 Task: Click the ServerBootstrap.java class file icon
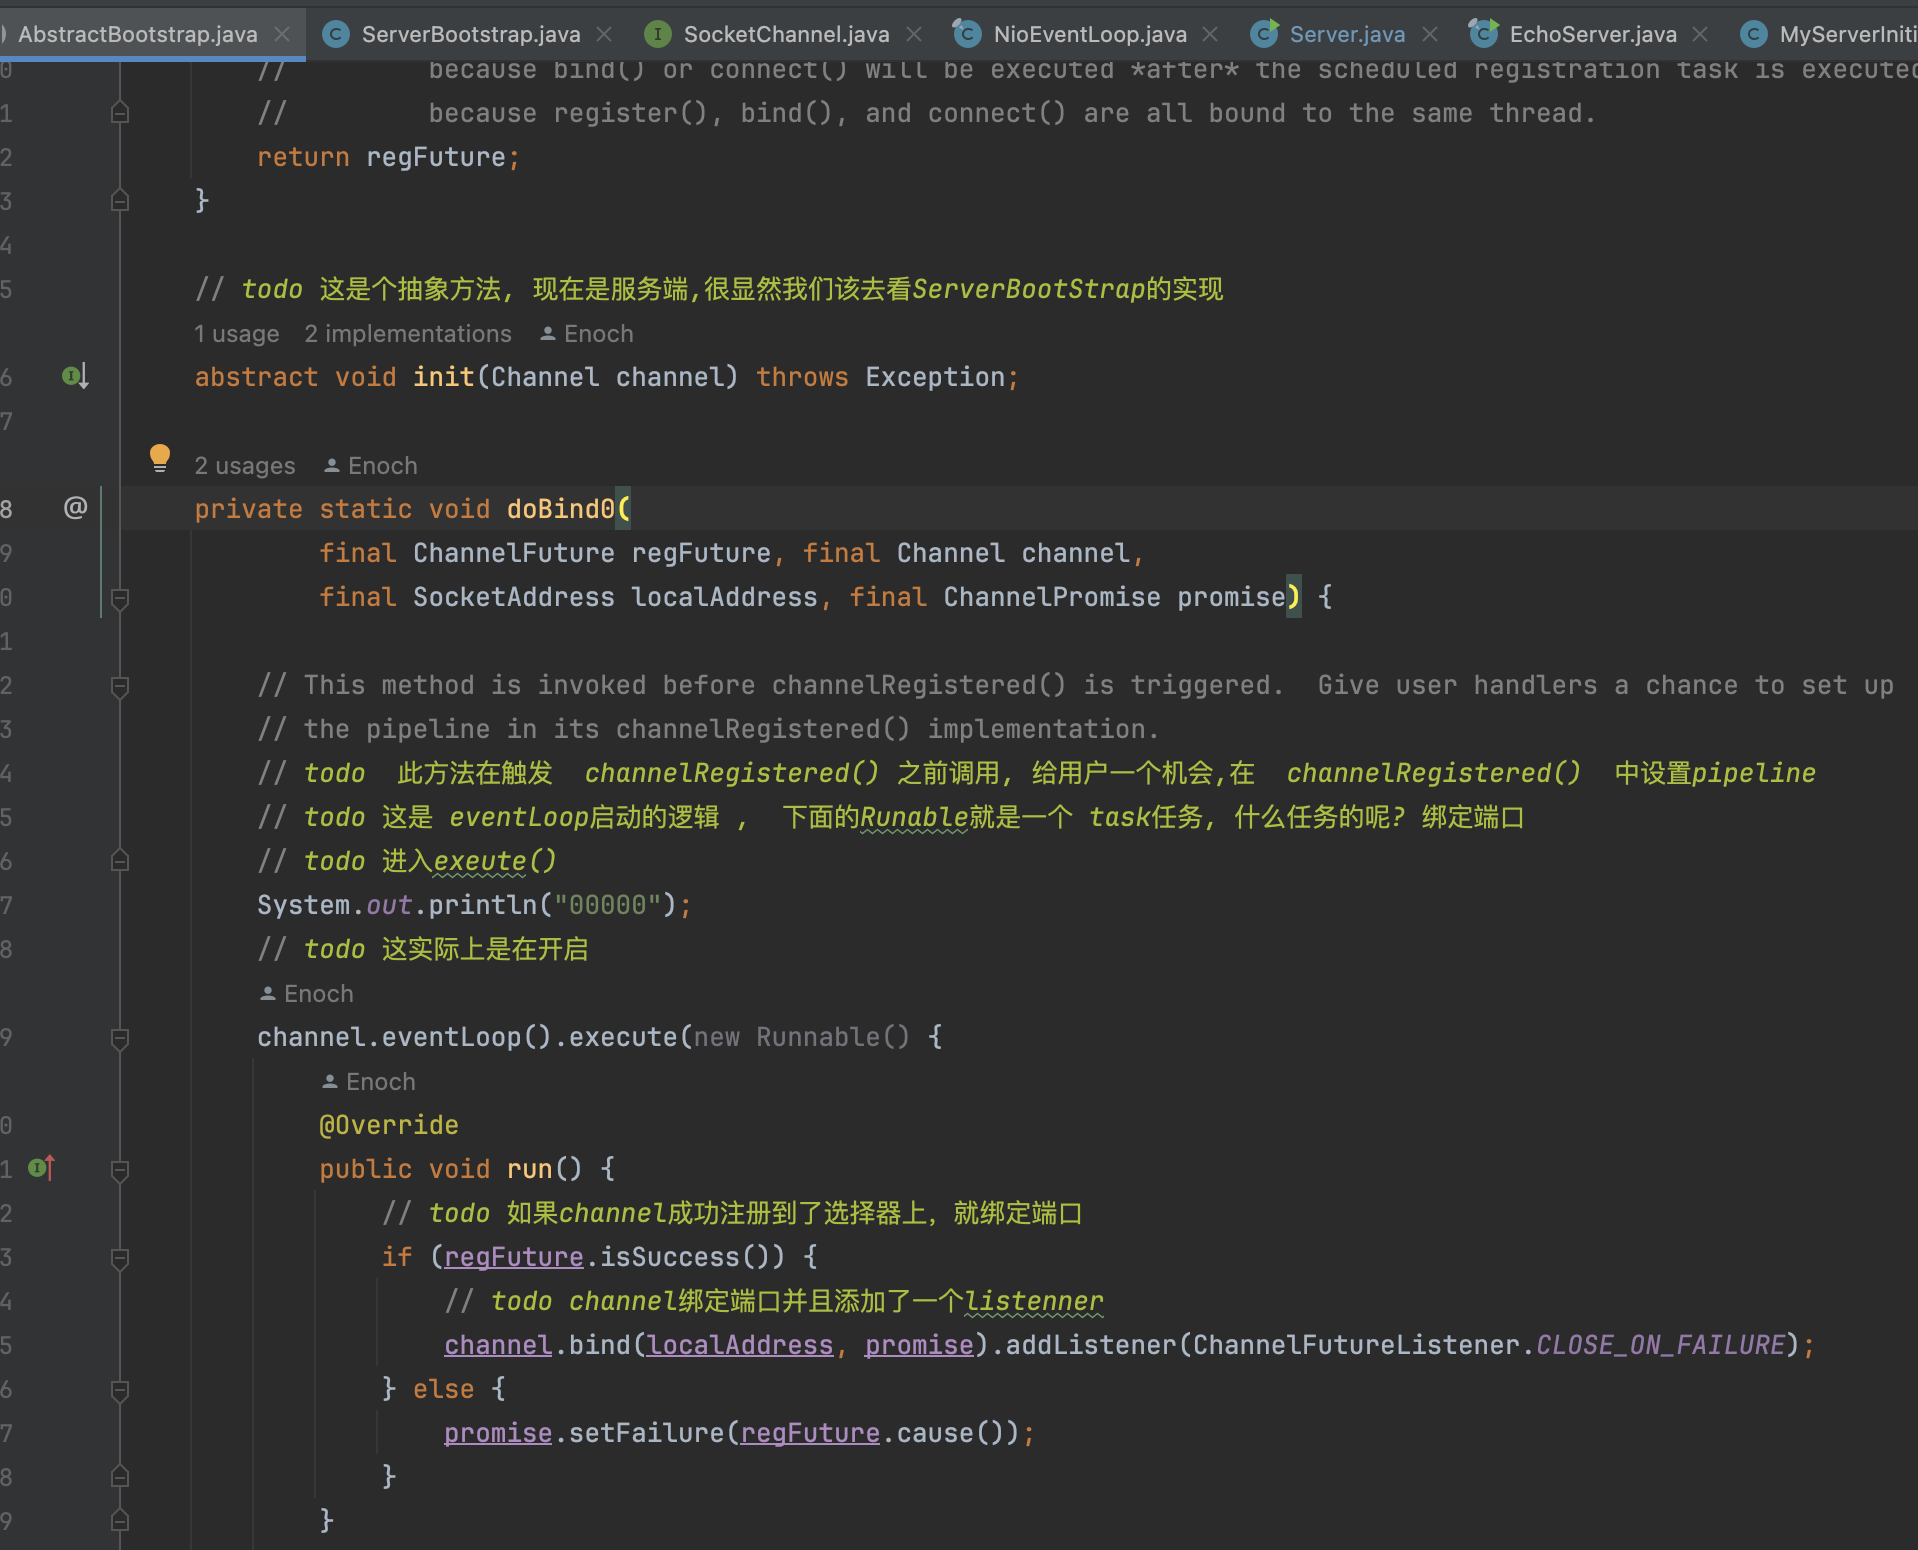click(x=336, y=34)
